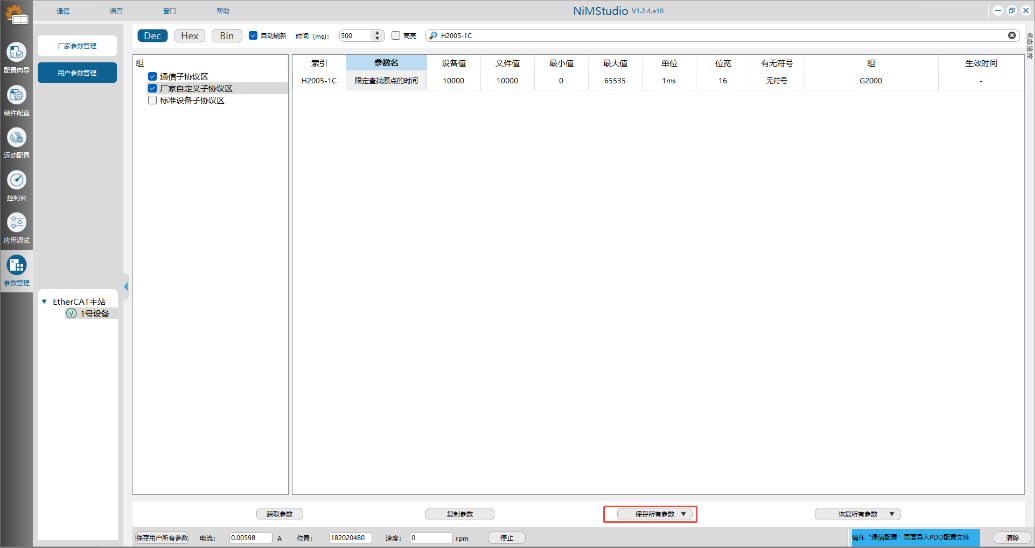The height and width of the screenshot is (548, 1035).
Task: Toggle the 高亮 checkbox near the search box
Action: tap(395, 36)
